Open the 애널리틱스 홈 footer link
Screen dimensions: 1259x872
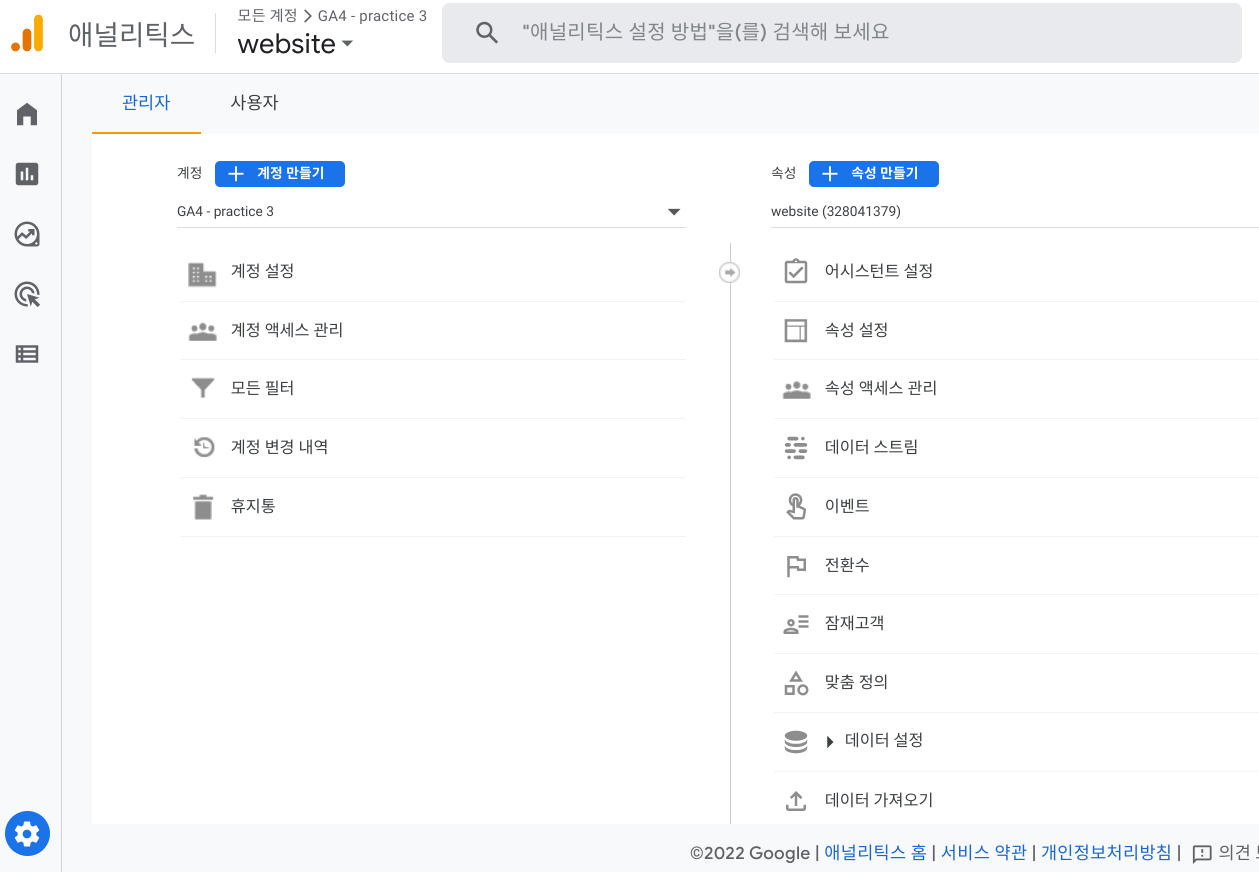pos(875,853)
